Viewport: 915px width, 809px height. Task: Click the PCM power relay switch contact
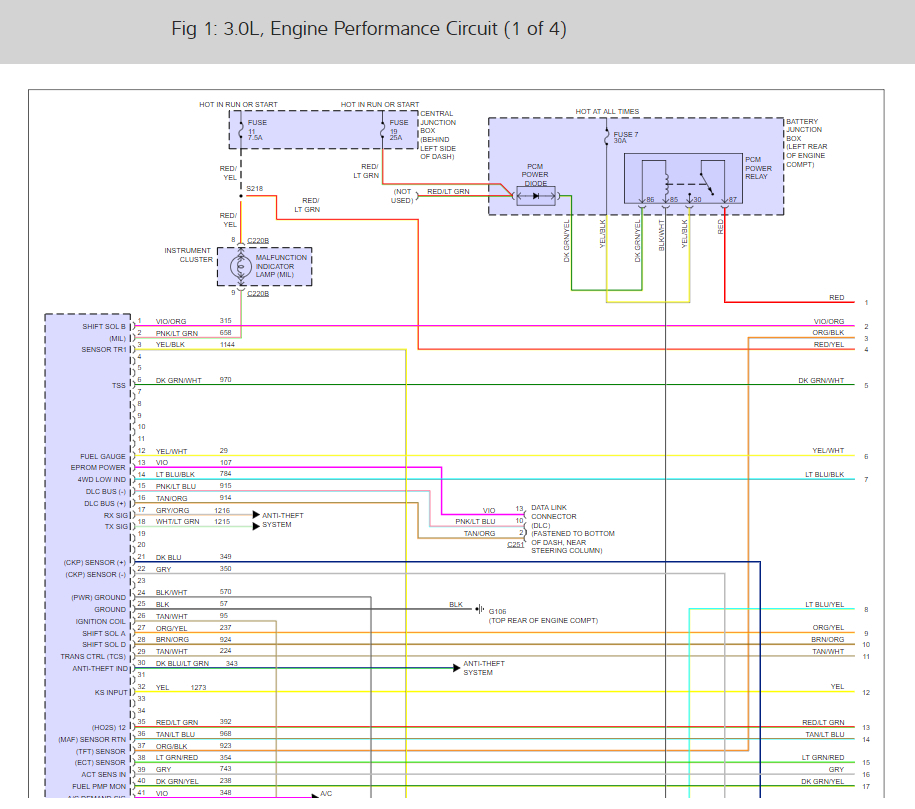707,184
